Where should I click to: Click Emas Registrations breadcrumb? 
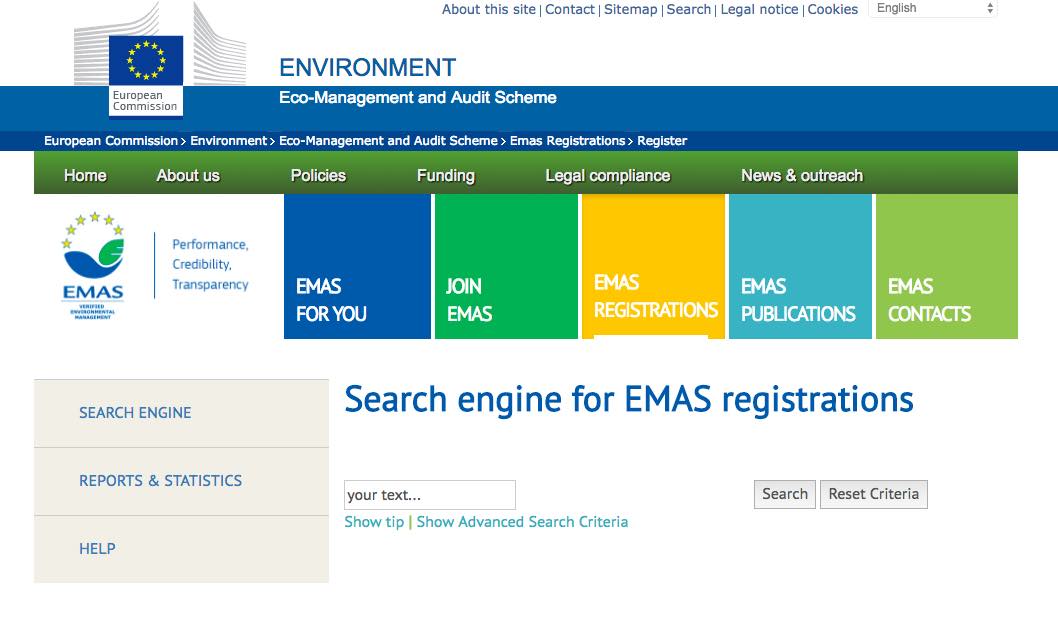[x=567, y=141]
